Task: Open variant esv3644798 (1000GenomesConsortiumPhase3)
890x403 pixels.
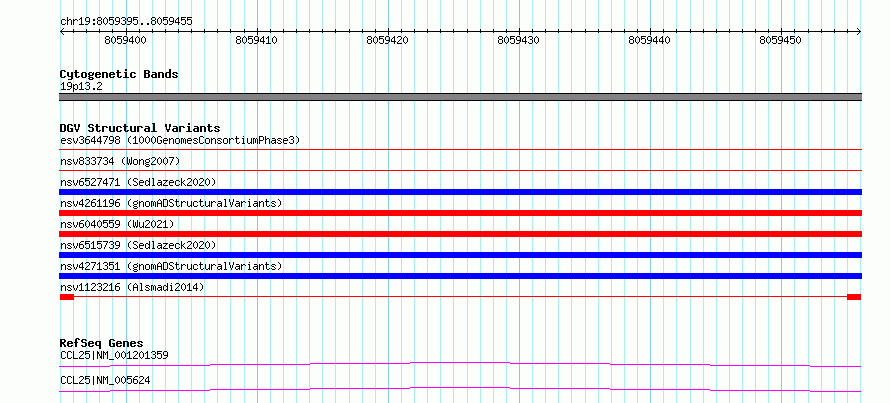Action: point(180,140)
